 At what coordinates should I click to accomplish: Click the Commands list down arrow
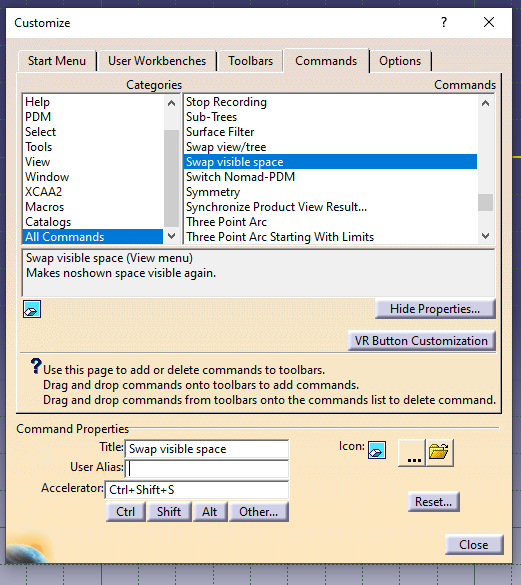[486, 236]
